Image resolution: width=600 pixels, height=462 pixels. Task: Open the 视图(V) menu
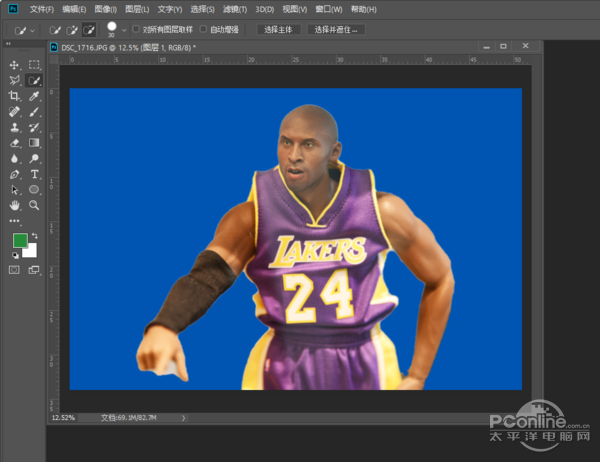coord(295,9)
